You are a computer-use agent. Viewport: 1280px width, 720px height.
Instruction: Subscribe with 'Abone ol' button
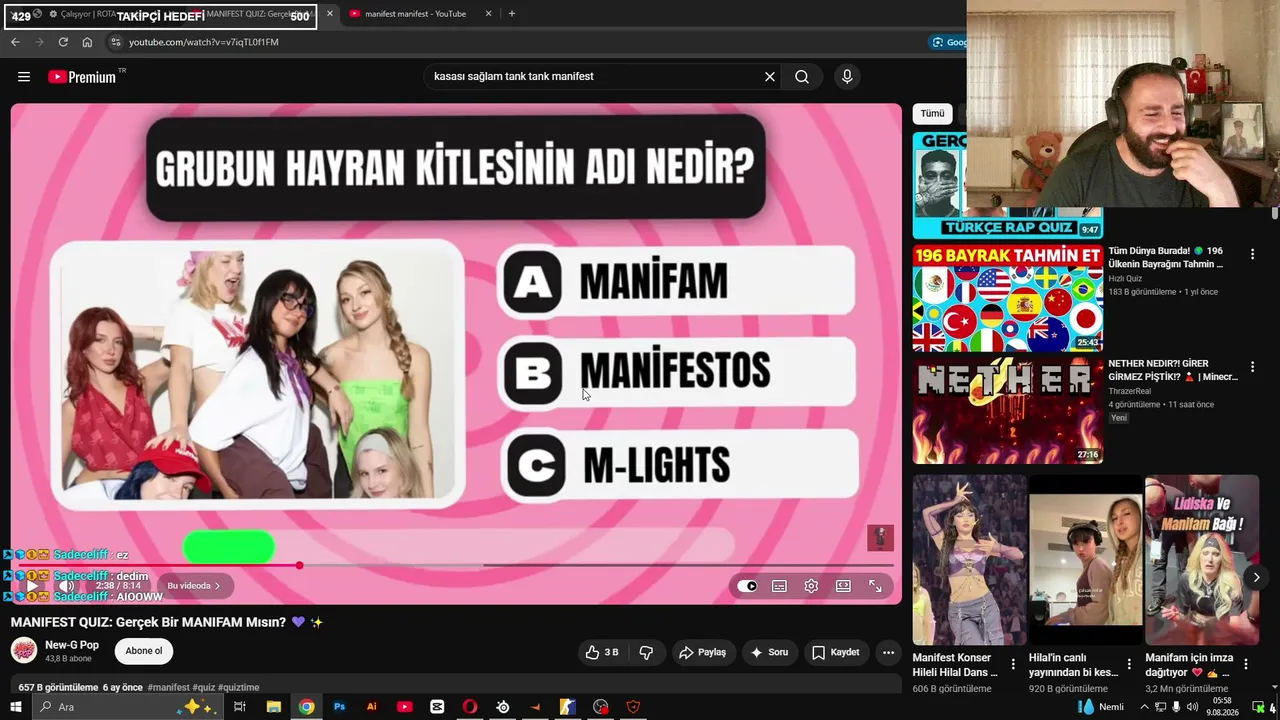pyautogui.click(x=144, y=651)
